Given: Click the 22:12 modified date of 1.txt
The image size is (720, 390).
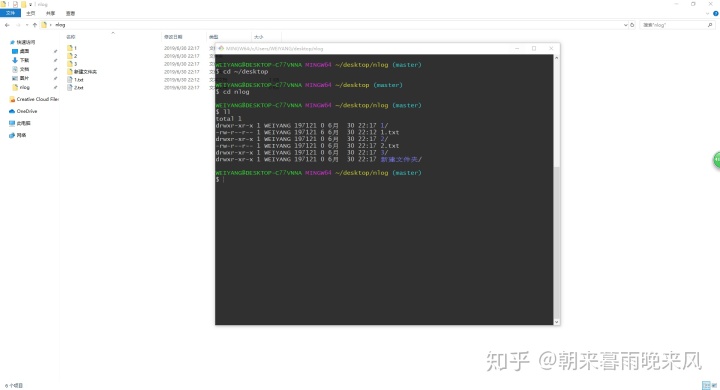Looking at the screenshot, I should (182, 80).
